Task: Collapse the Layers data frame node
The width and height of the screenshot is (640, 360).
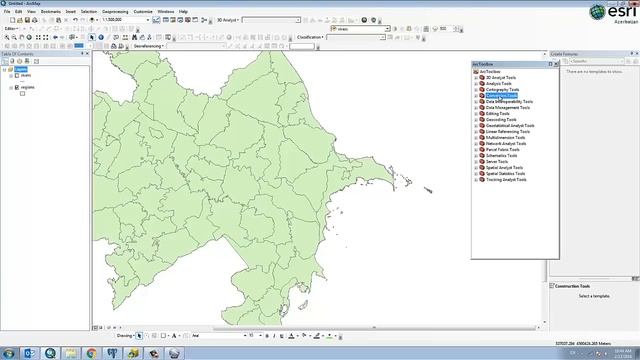Action: [x=4, y=69]
